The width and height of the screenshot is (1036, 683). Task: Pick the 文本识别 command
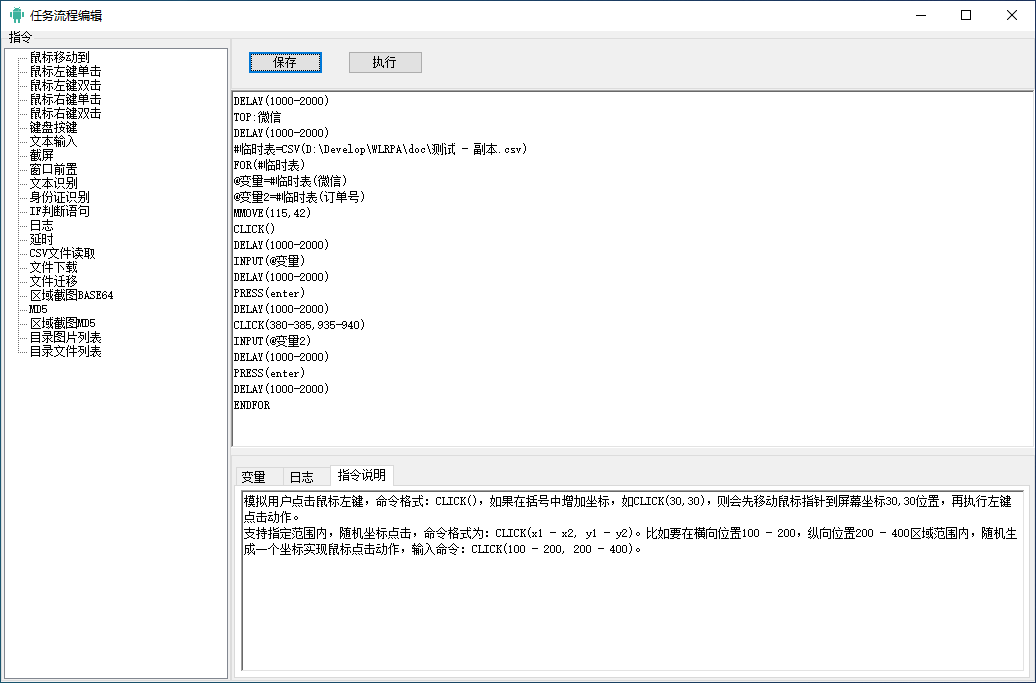point(54,184)
